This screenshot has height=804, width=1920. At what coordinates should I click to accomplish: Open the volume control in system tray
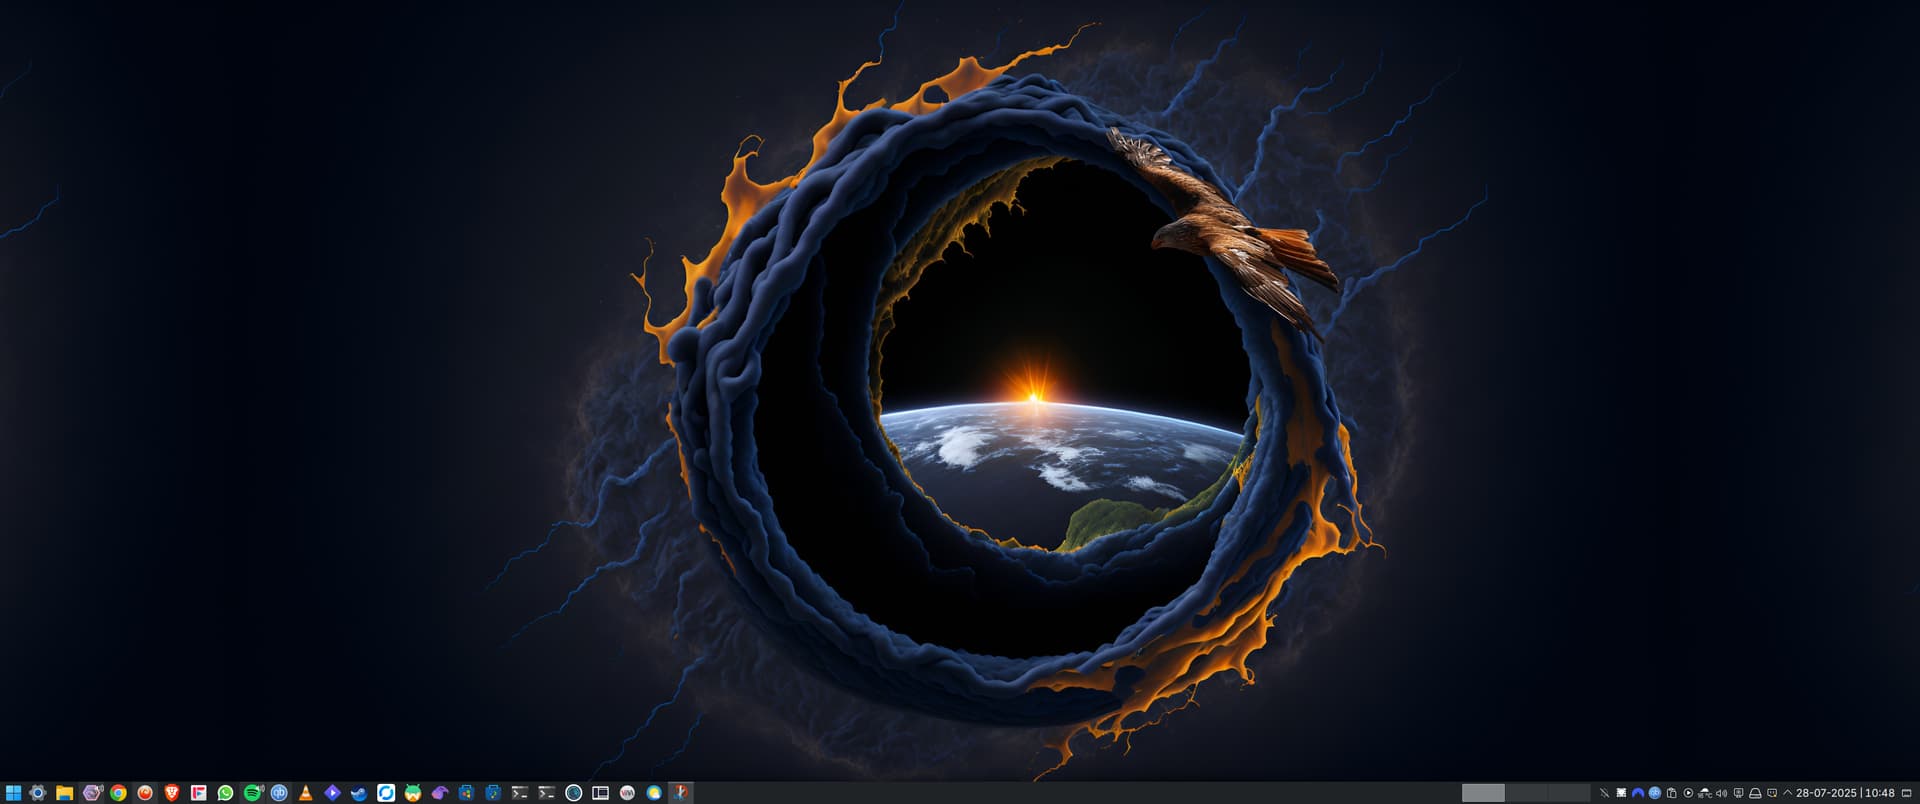coord(1721,793)
